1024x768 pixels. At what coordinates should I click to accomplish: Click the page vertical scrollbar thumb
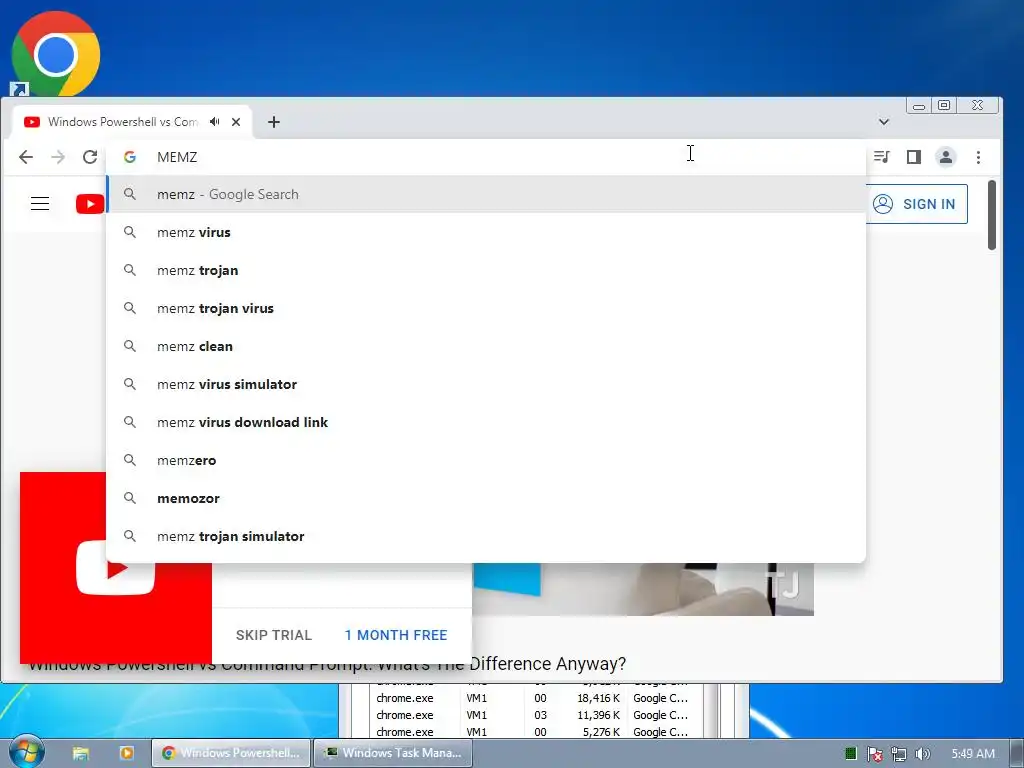(x=991, y=216)
